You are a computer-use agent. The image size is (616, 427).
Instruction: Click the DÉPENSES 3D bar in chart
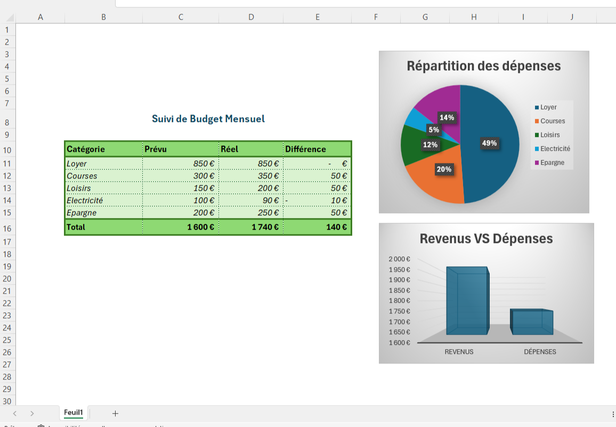(x=531, y=322)
